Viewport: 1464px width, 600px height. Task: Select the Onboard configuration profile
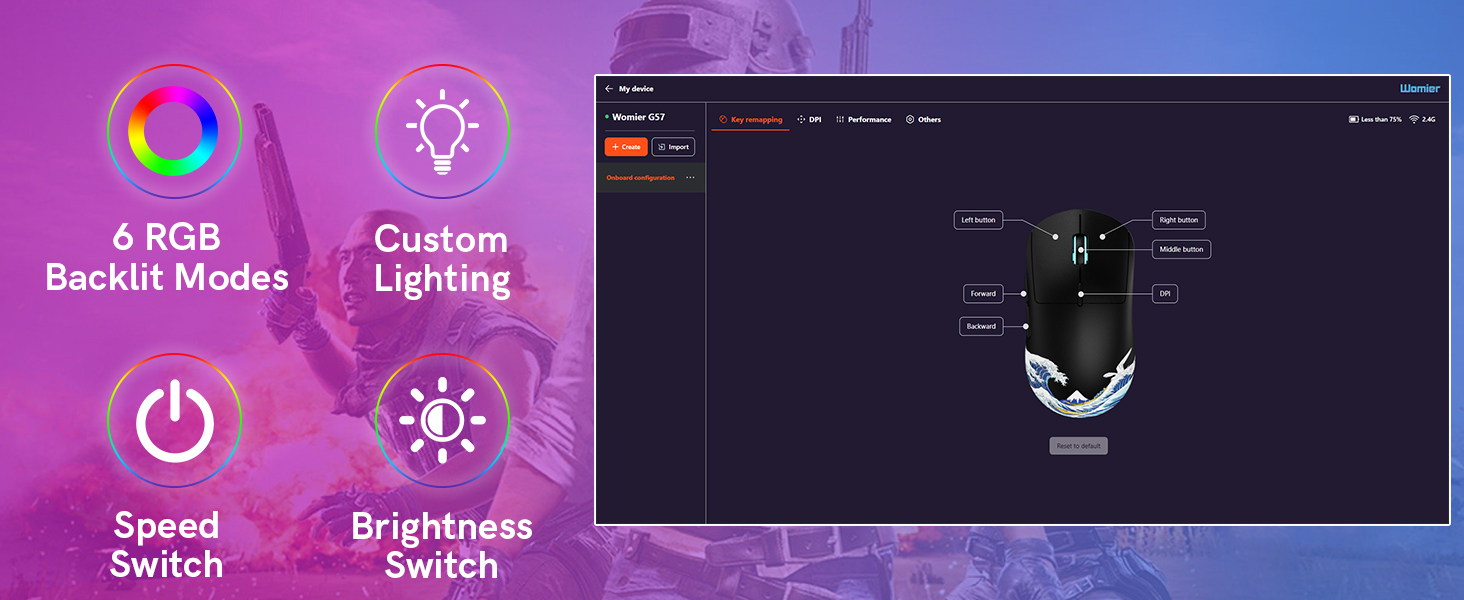[x=640, y=178]
